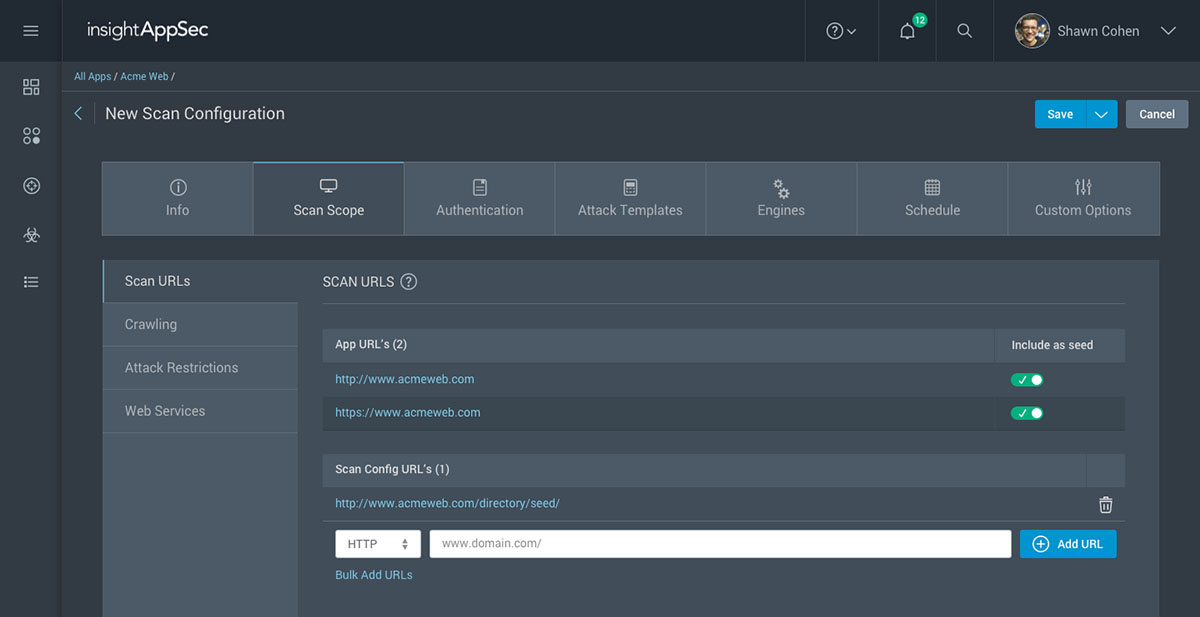The width and height of the screenshot is (1200, 617).
Task: Expand the Save button dropdown arrow
Action: pos(1101,114)
